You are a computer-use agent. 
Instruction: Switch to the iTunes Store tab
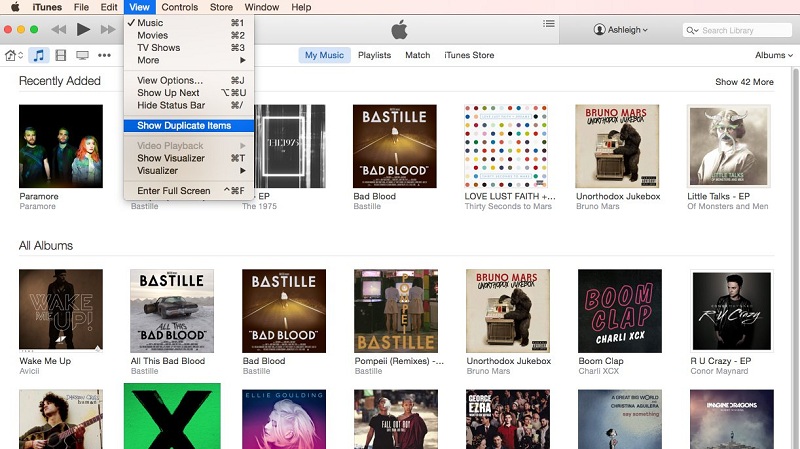pos(469,55)
